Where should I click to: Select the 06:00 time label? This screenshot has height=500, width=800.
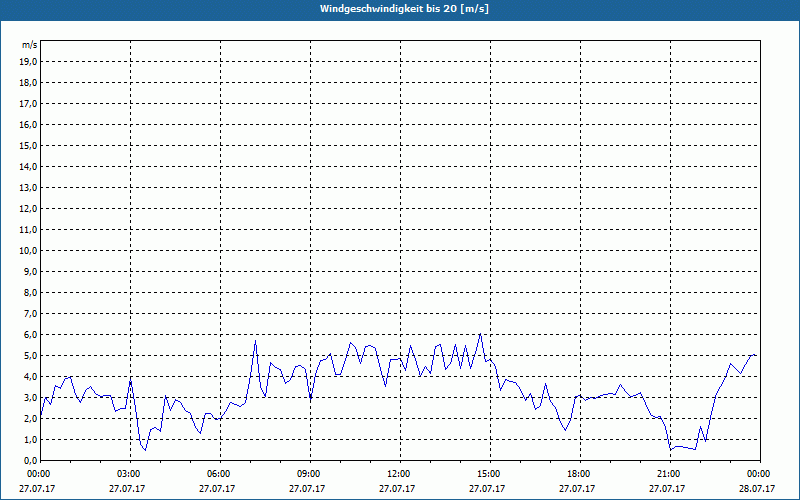[x=220, y=474]
